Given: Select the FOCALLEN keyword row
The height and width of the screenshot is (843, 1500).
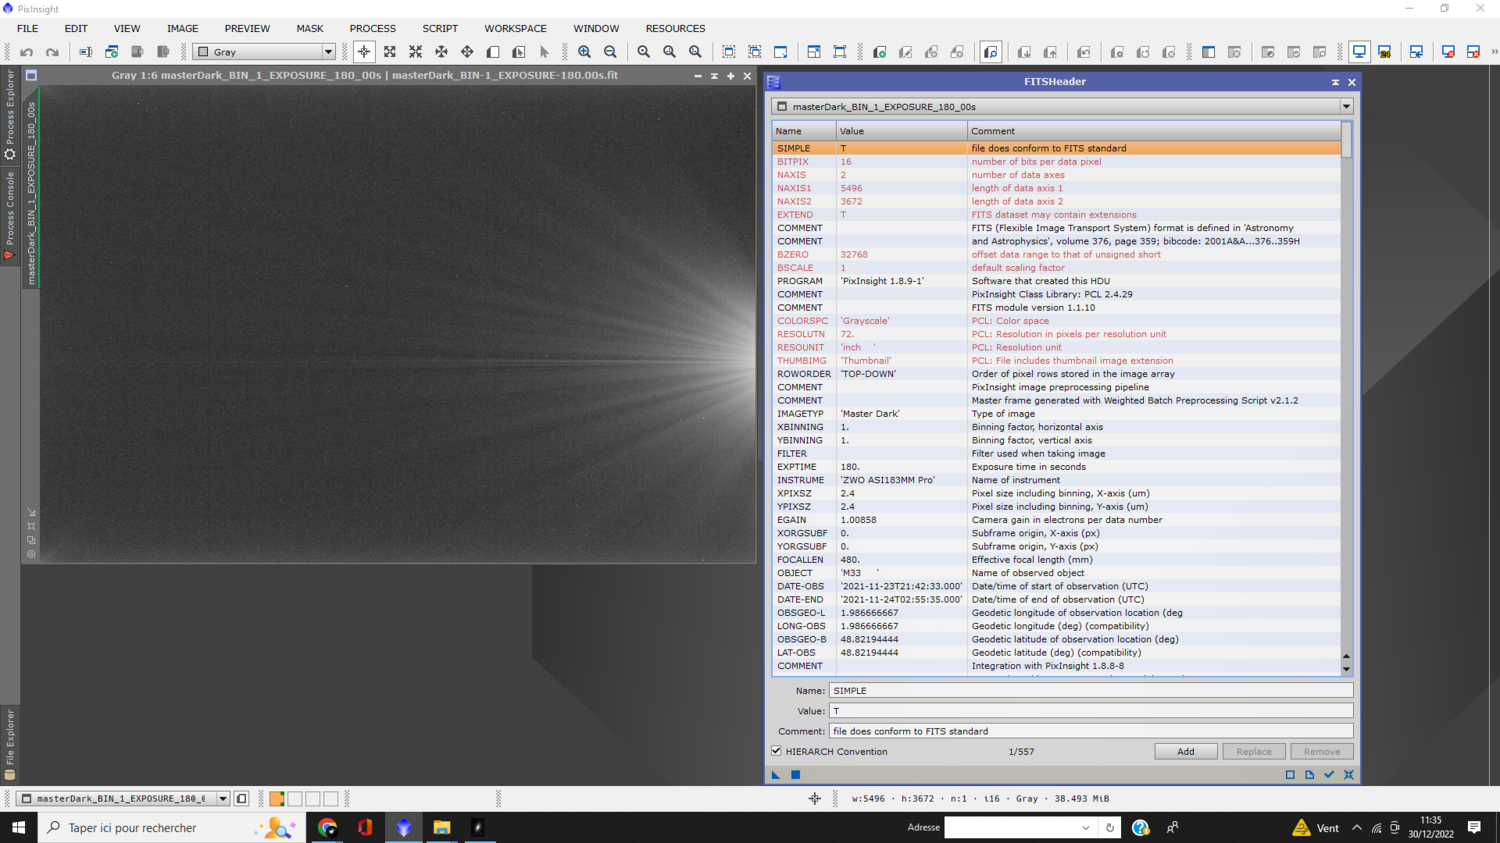Looking at the screenshot, I should click(1056, 560).
